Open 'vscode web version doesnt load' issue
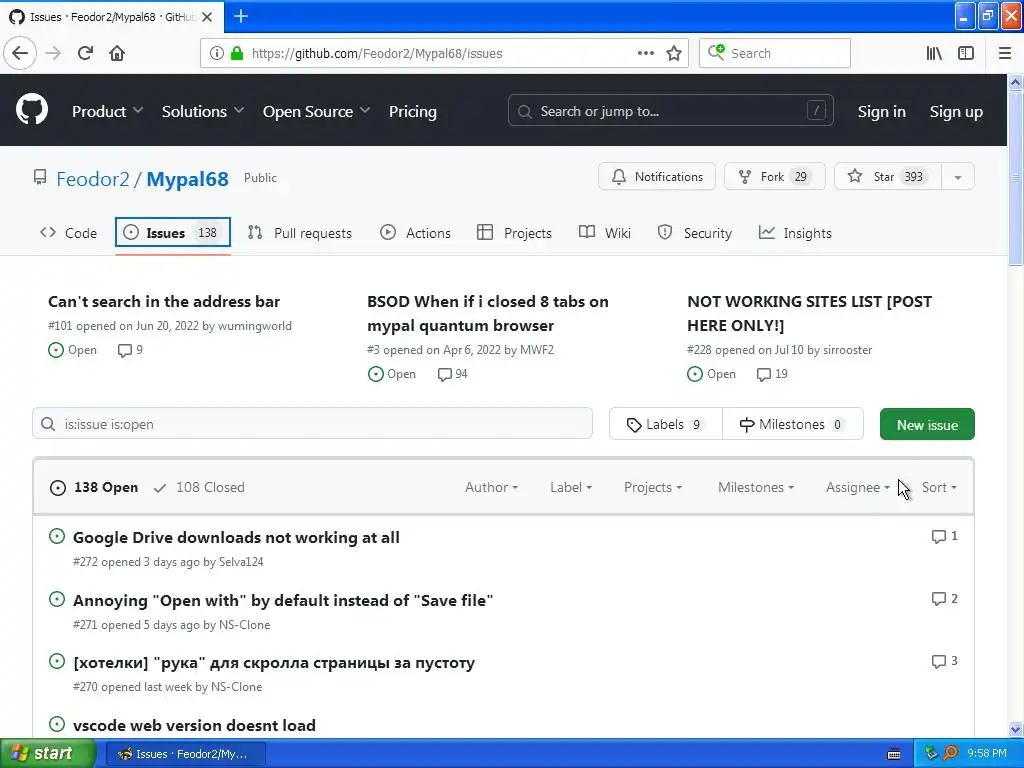Viewport: 1024px width, 768px height. pos(194,726)
